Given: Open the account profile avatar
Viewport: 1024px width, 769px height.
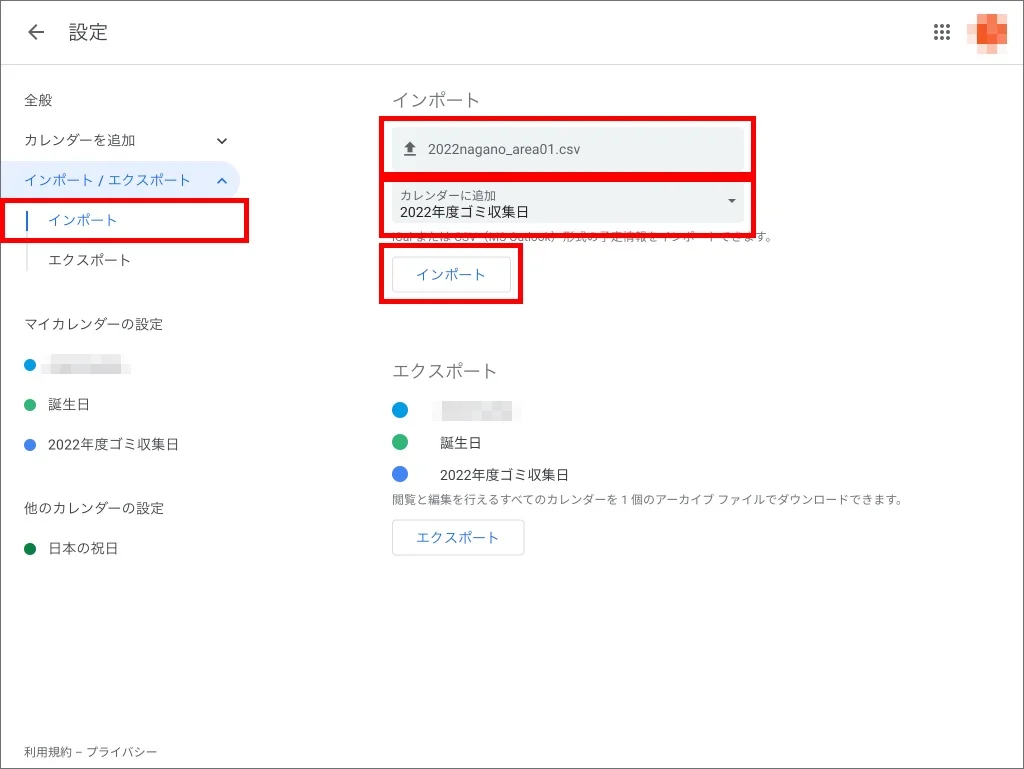Looking at the screenshot, I should (986, 32).
